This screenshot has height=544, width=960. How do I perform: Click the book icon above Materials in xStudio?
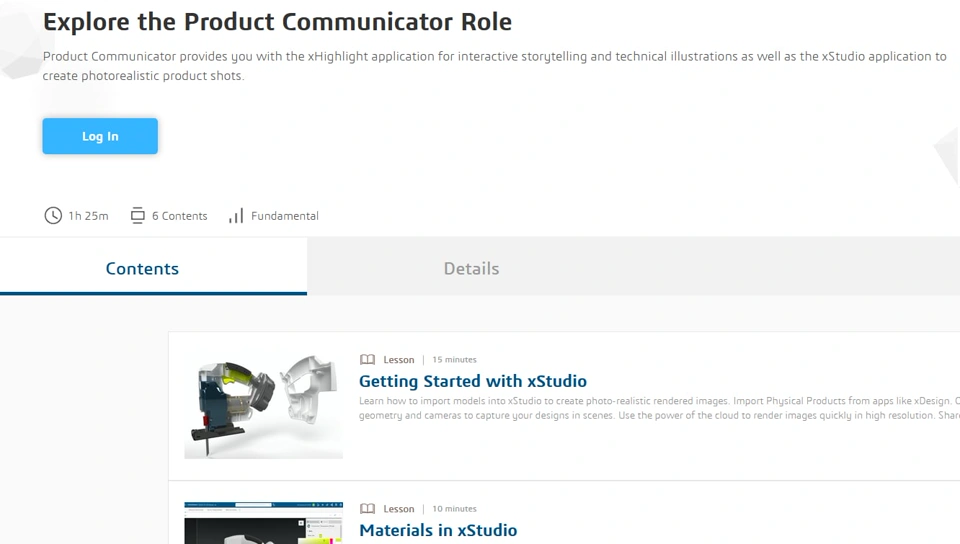367,509
